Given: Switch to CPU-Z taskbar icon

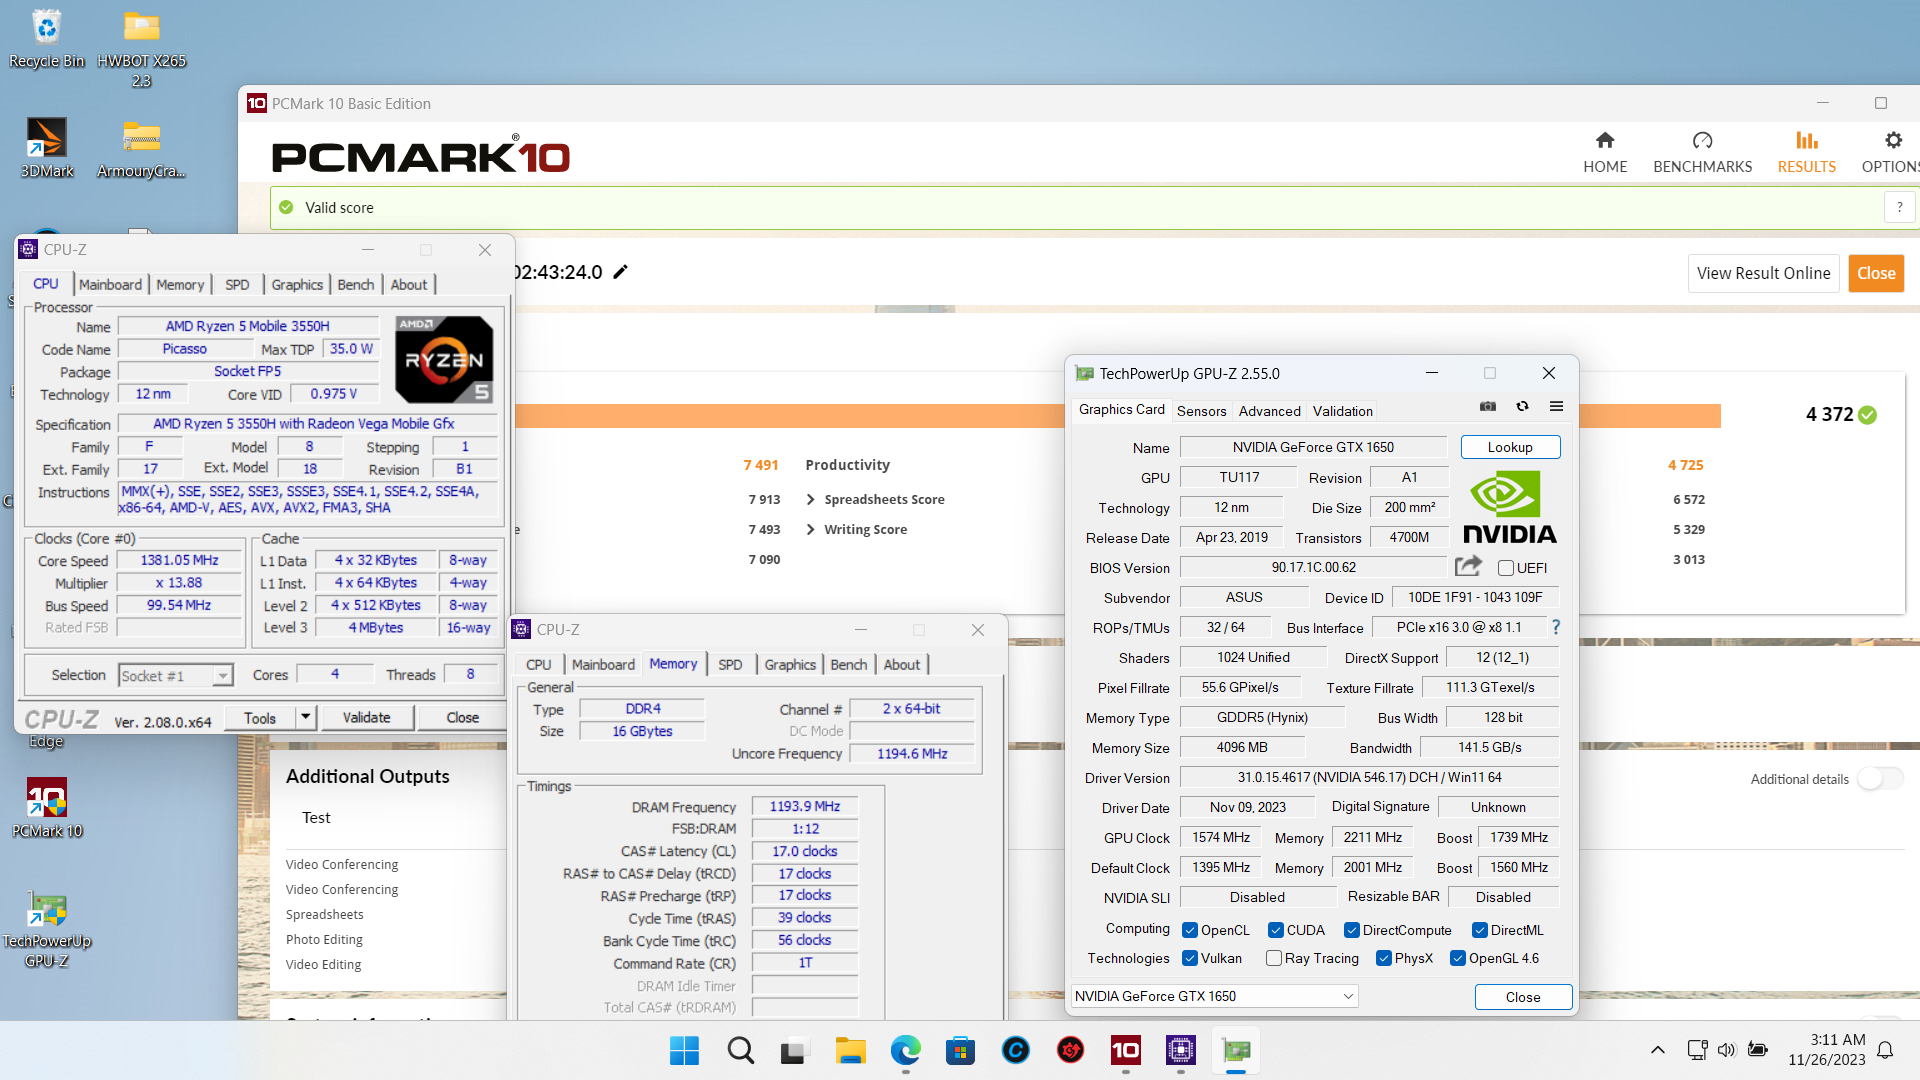Looking at the screenshot, I should (x=1180, y=1050).
